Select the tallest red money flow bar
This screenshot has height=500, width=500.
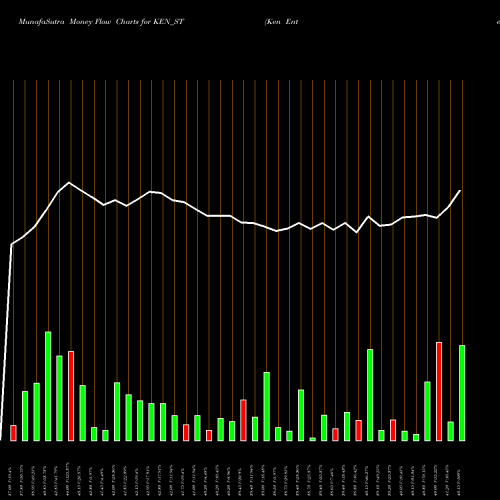tap(439, 392)
